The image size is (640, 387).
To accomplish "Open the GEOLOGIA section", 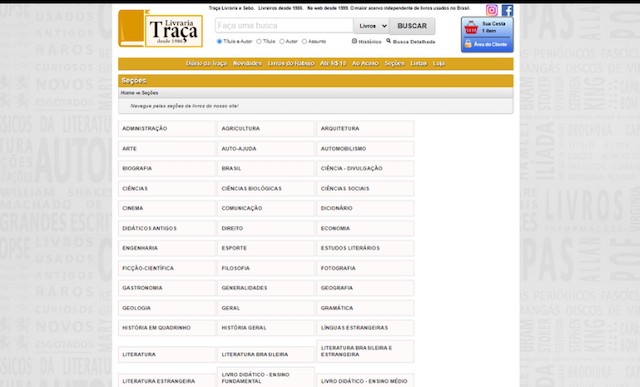I will click(167, 308).
